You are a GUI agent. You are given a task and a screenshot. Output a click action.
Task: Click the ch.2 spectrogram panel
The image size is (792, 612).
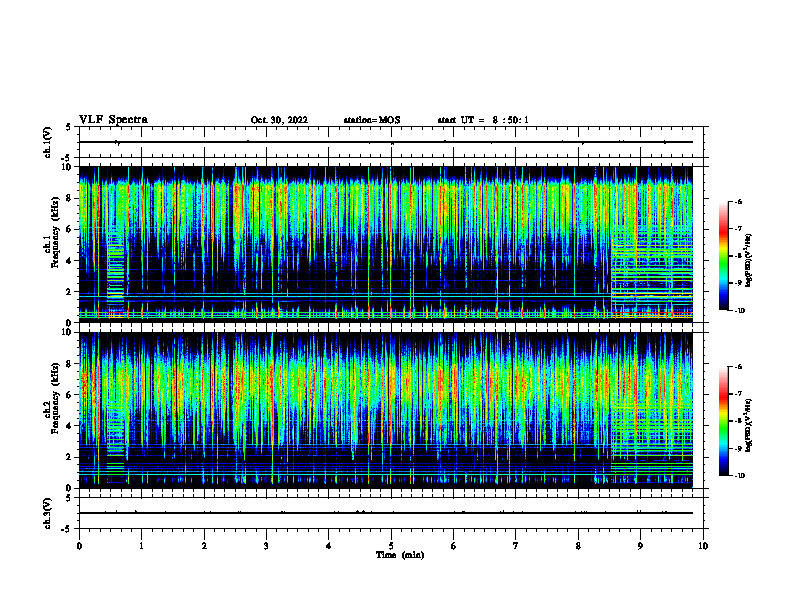[x=385, y=410]
